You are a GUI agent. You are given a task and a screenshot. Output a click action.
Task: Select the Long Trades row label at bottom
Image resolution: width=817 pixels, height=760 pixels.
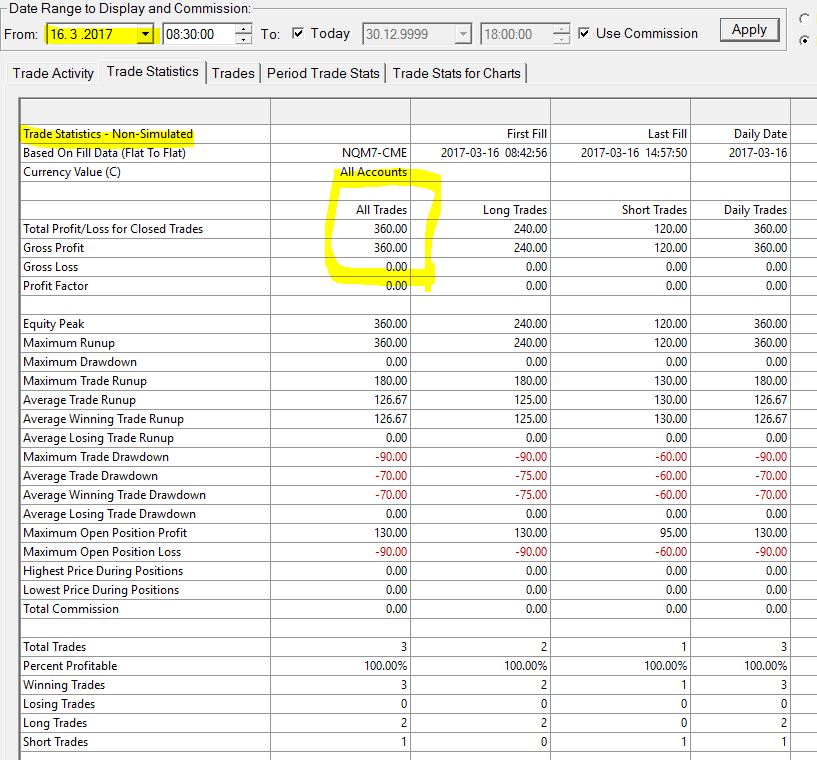(x=55, y=724)
